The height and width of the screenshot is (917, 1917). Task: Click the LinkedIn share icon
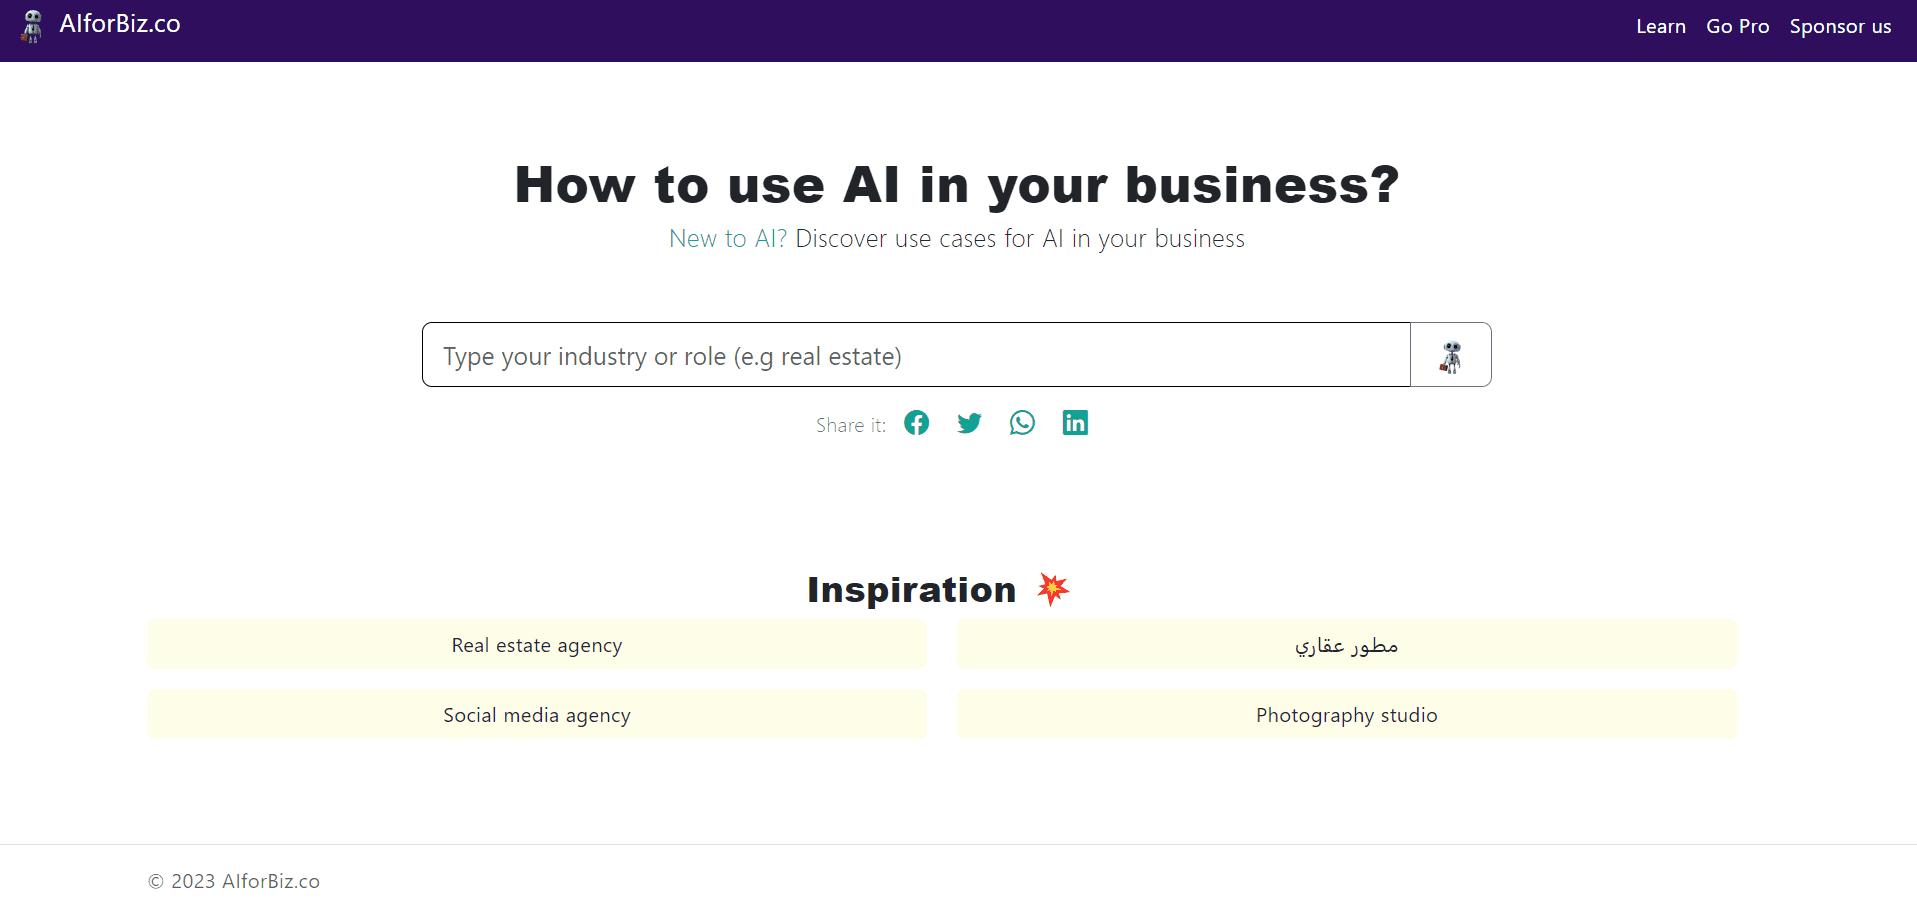coord(1075,423)
